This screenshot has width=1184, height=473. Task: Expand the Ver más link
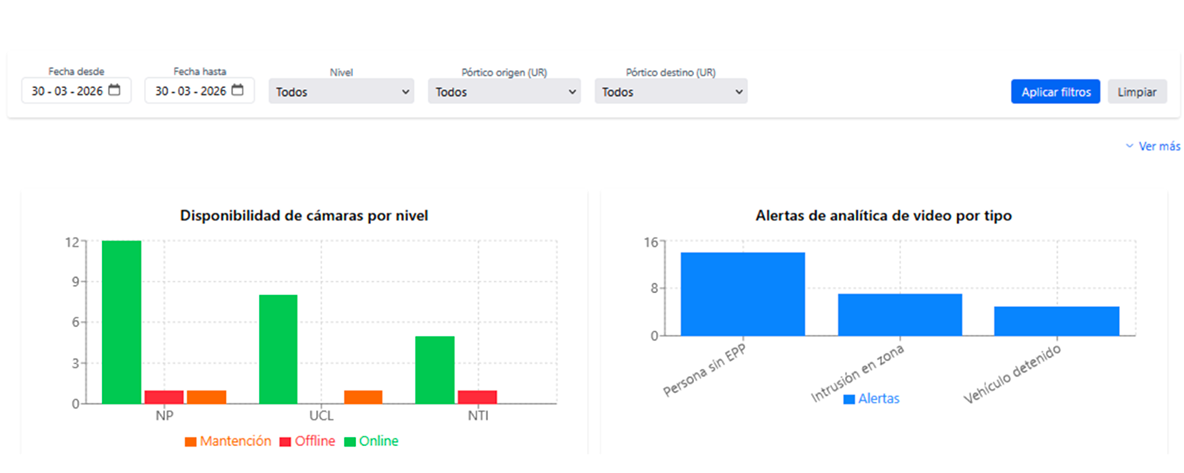point(1152,146)
